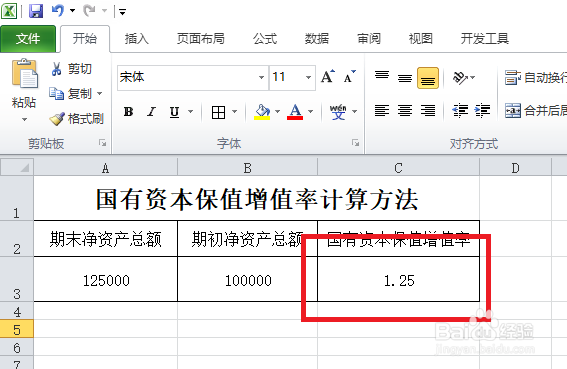The width and height of the screenshot is (567, 369).
Task: Switch to the 开发工具 tab
Action: [x=485, y=39]
